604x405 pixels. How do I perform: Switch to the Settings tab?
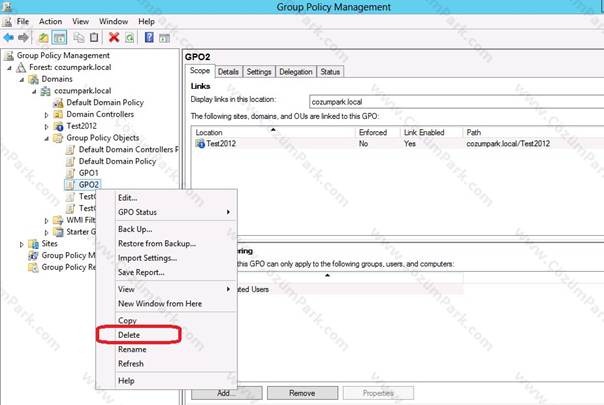coord(259,72)
